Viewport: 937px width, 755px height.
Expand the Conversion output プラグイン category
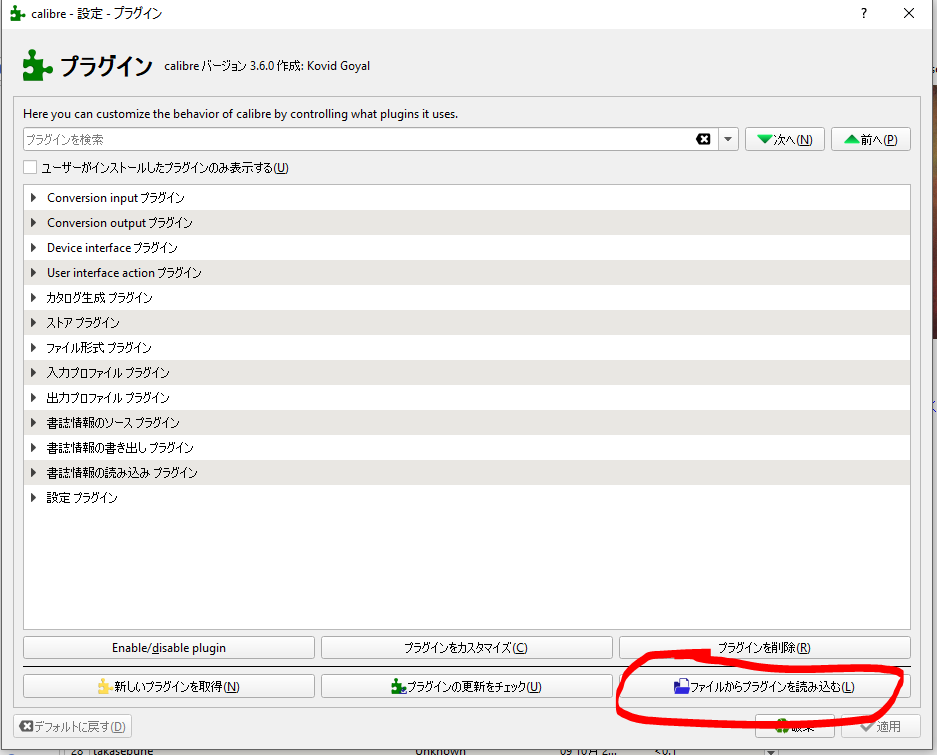tap(33, 222)
